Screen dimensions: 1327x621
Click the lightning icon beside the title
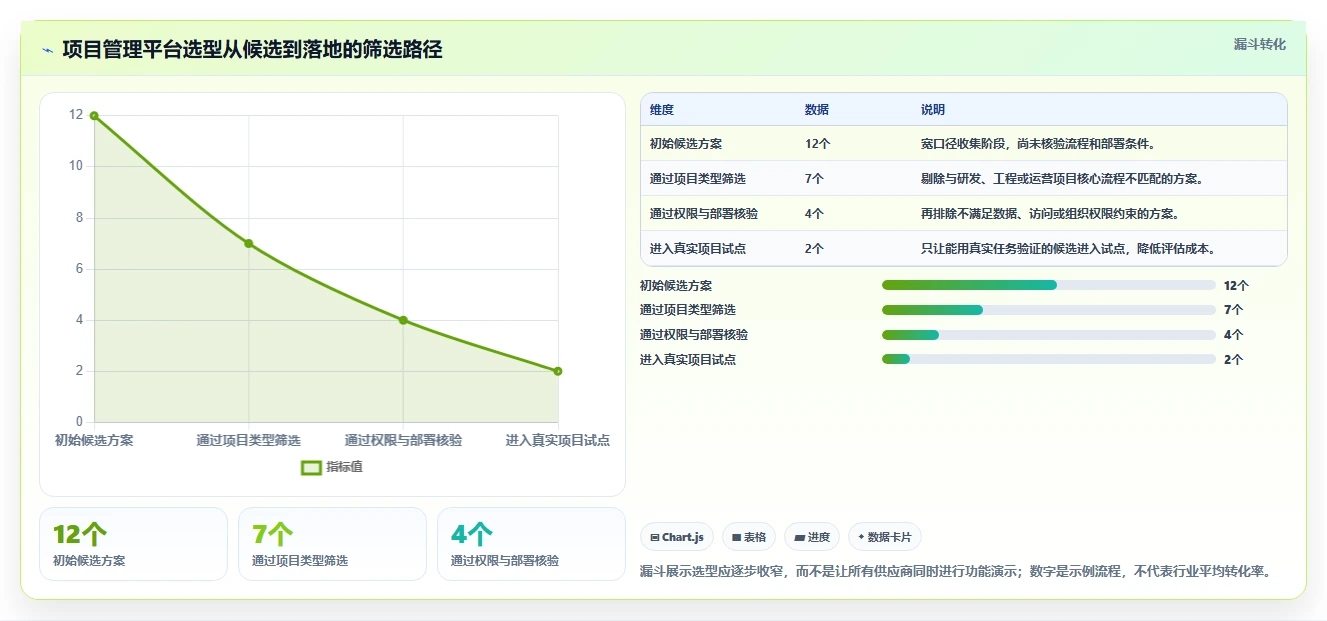click(x=47, y=50)
